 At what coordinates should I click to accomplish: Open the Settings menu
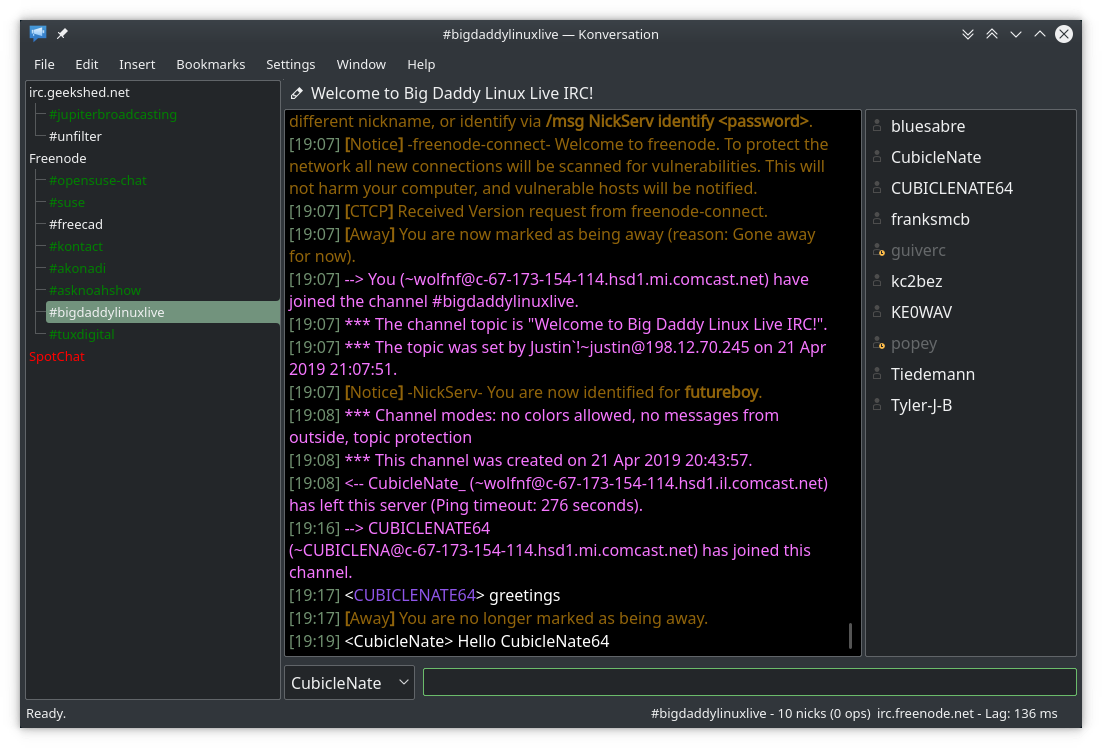coord(290,64)
